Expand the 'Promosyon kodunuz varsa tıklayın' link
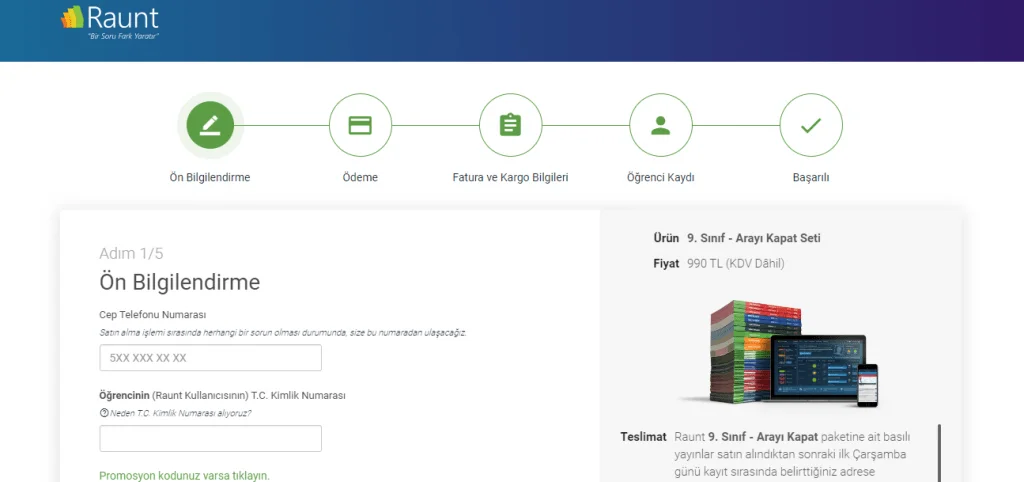 (184, 475)
